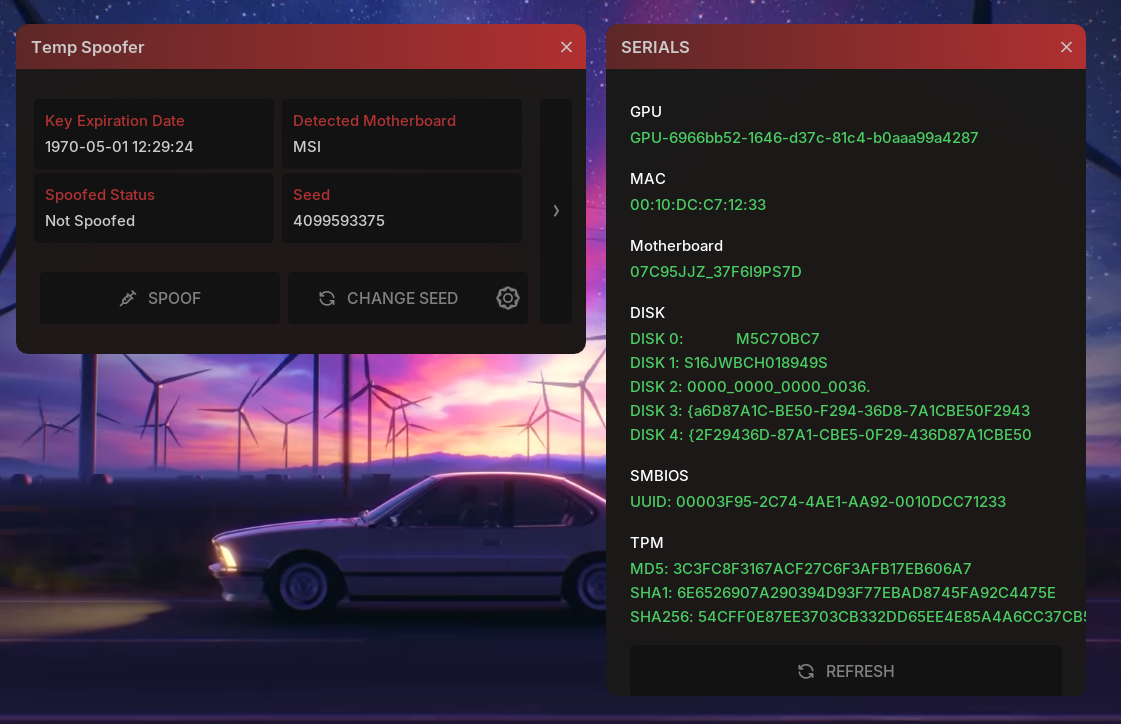
Task: Click the GPU section heading
Action: coord(646,112)
